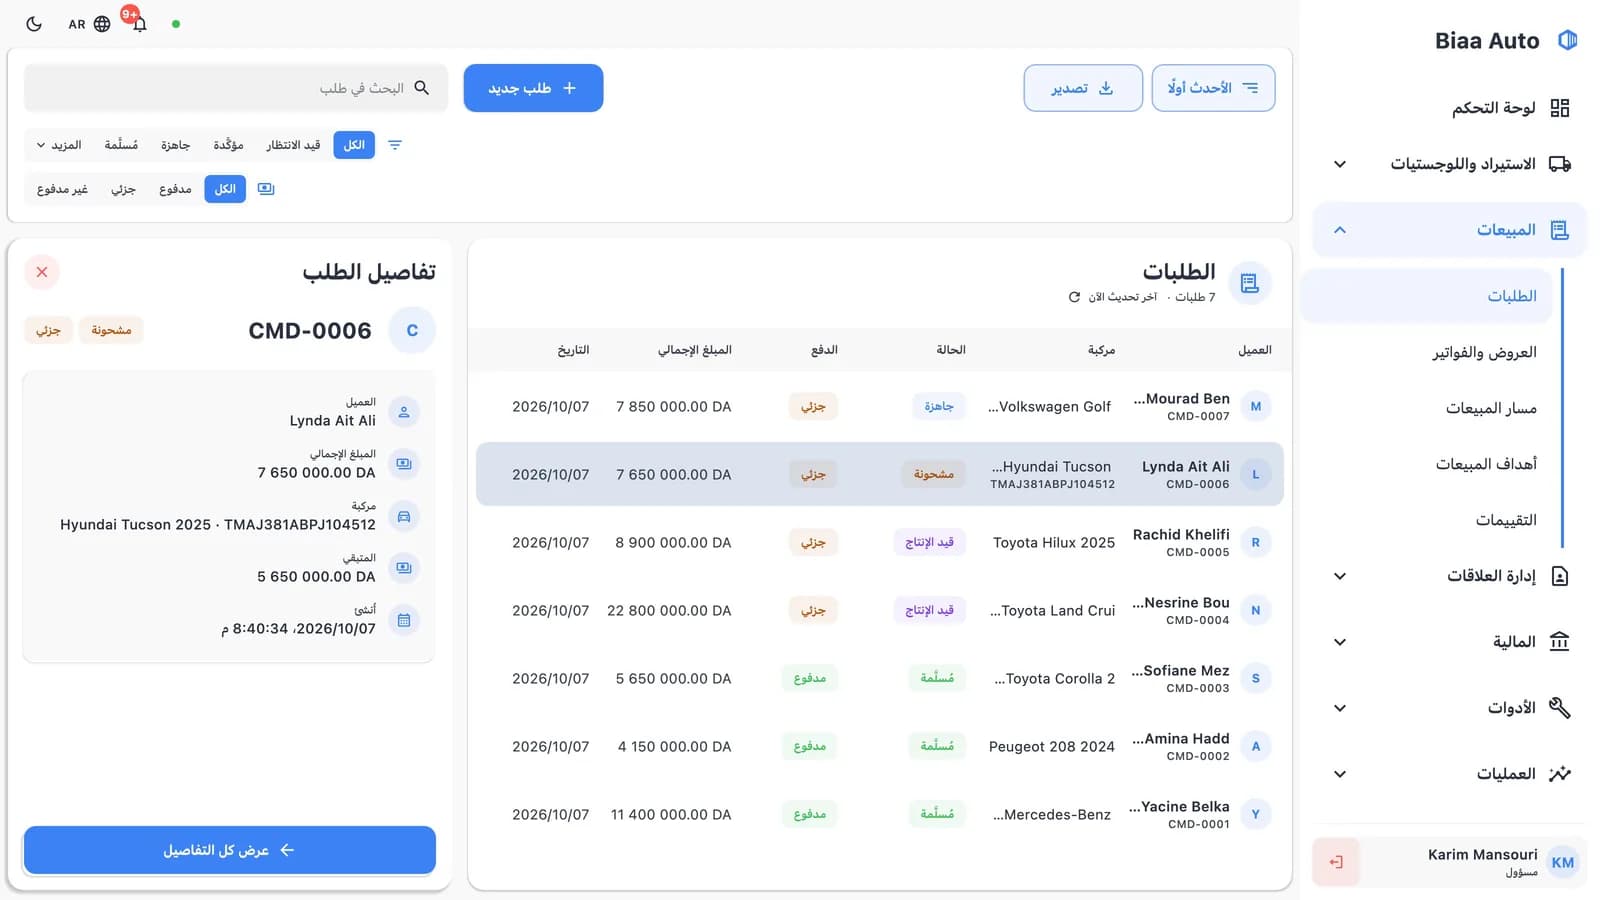The image size is (1600, 900).
Task: Toggle dark mode with the moon icon
Action: coord(34,24)
